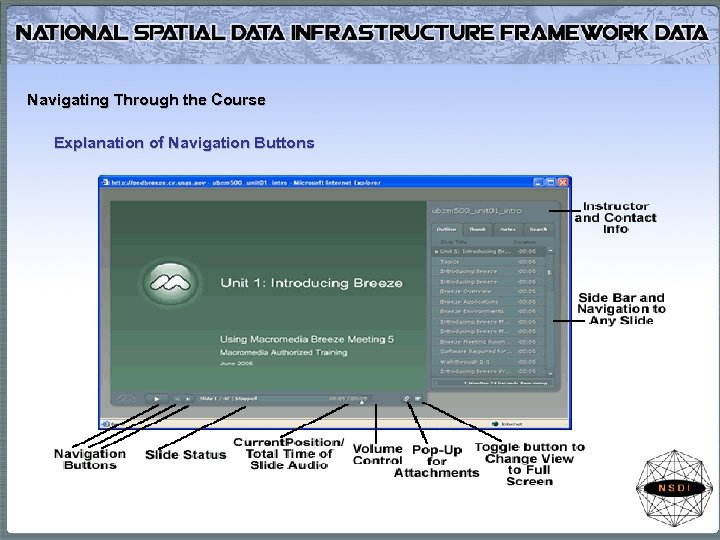Image resolution: width=720 pixels, height=540 pixels.
Task: Maximize the Internet Explorer window
Action: [x=550, y=182]
